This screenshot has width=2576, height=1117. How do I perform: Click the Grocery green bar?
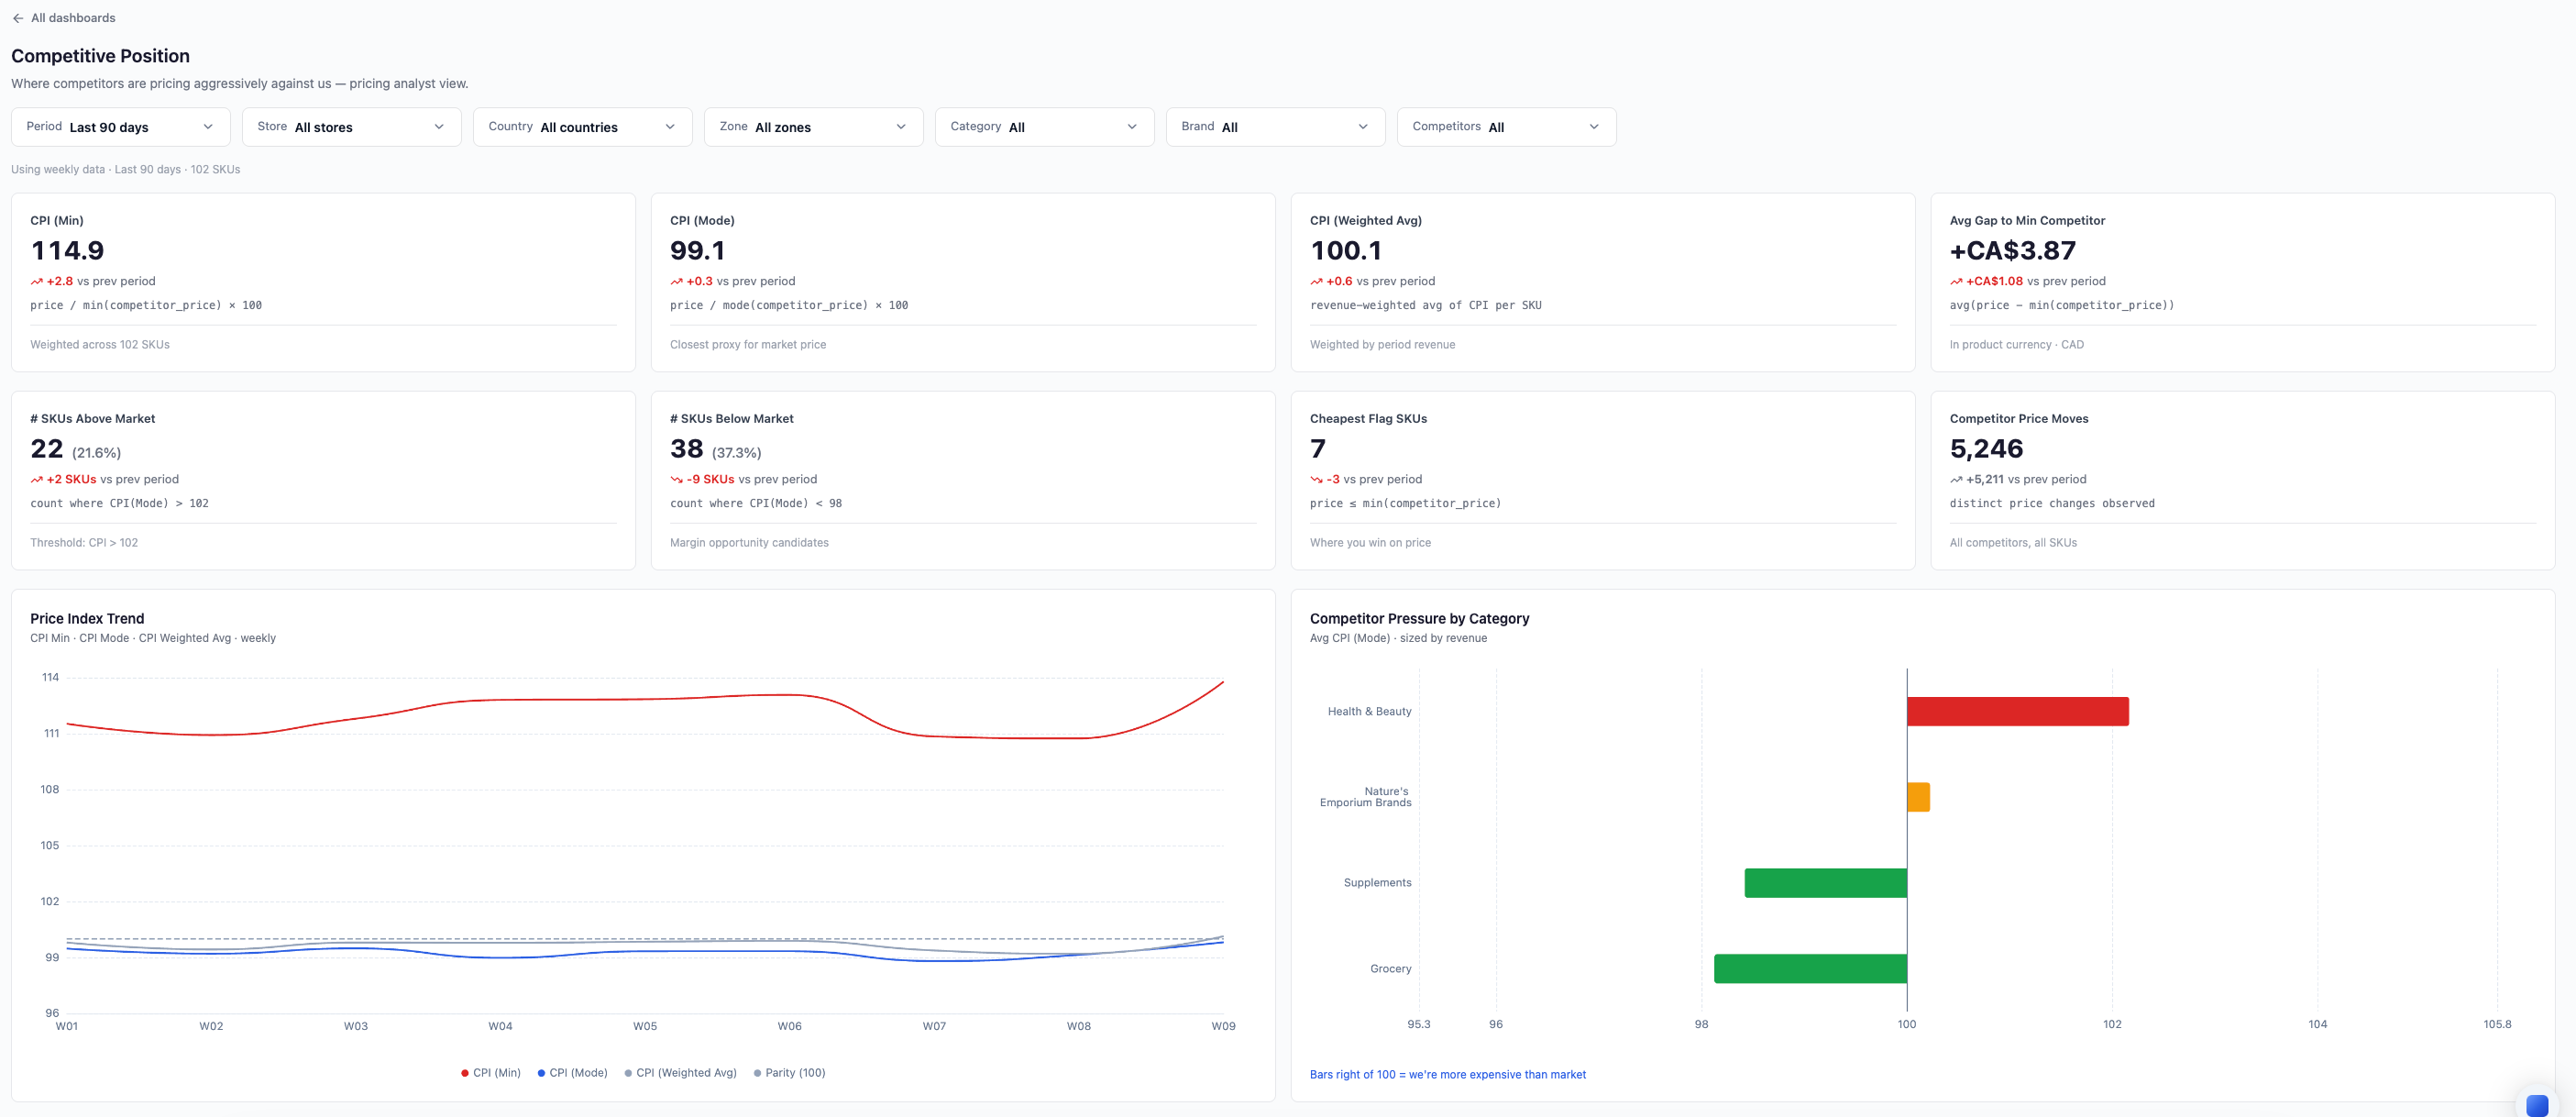click(x=1810, y=969)
